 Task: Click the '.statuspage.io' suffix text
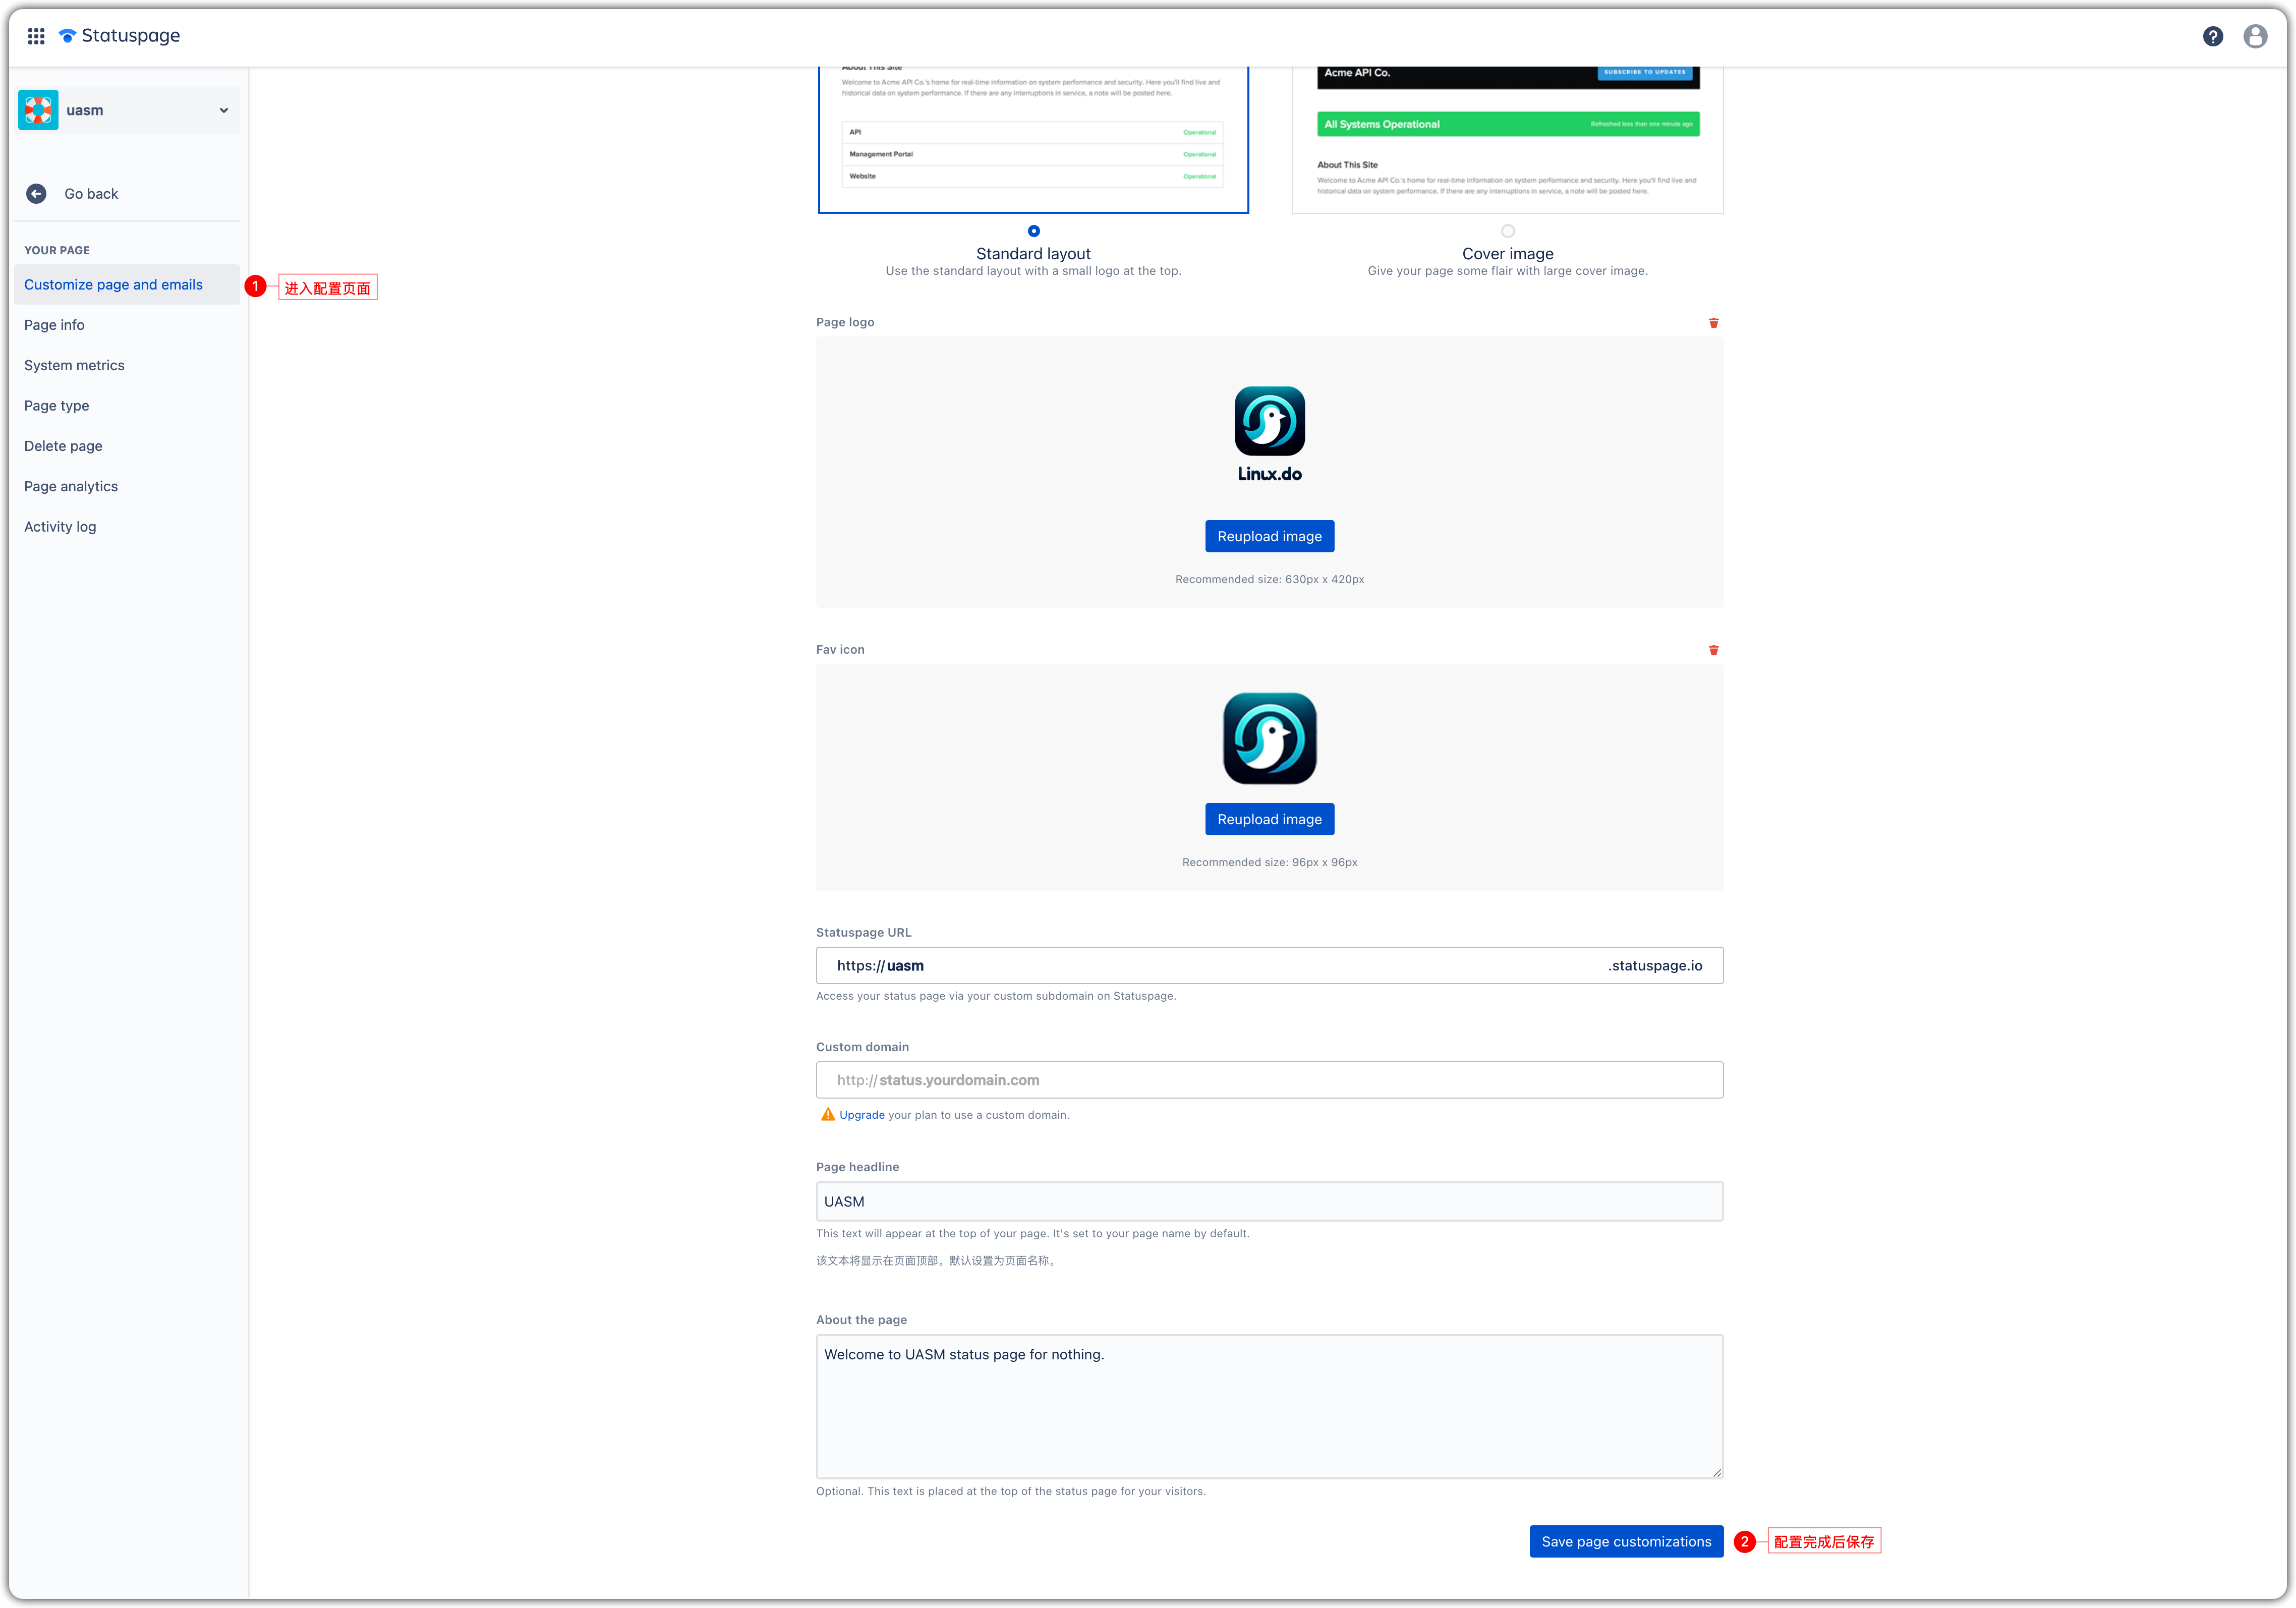(1655, 966)
